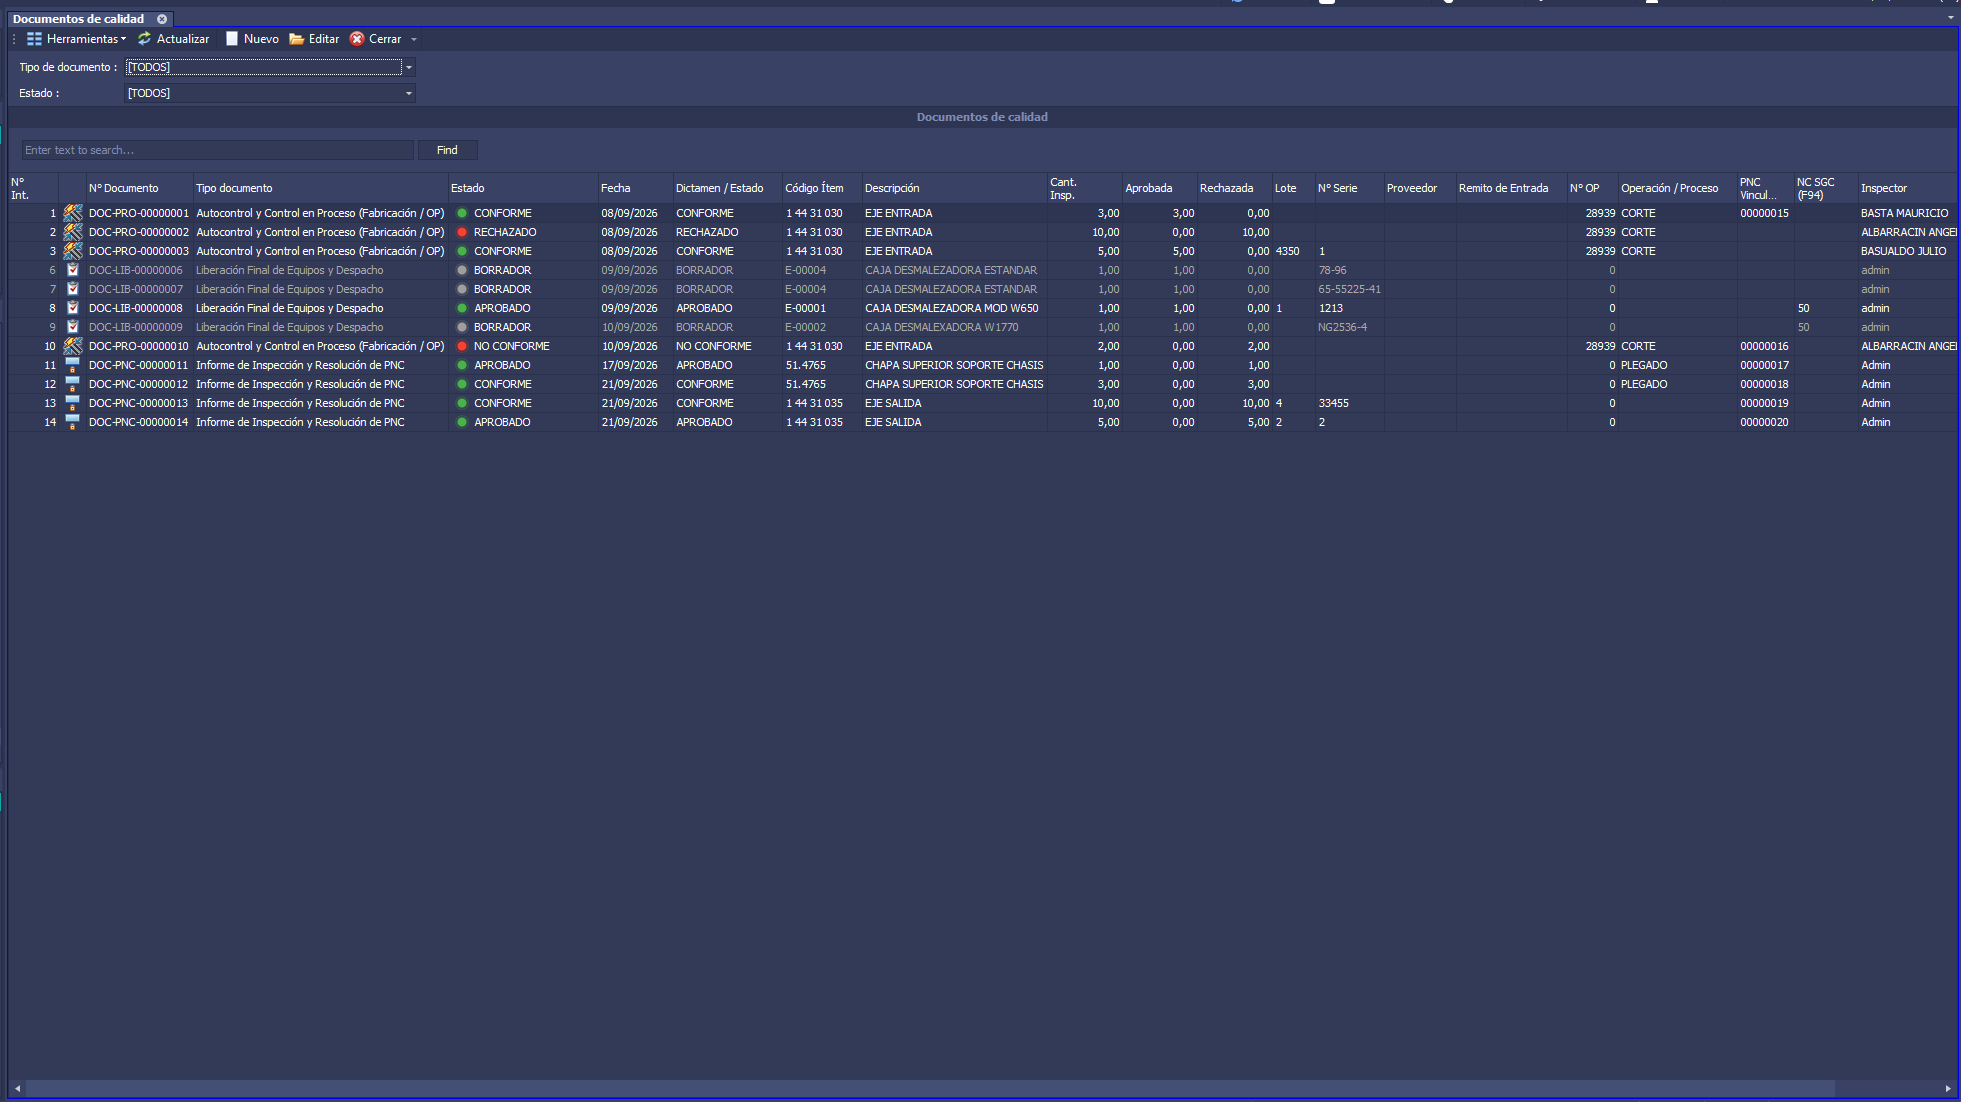Sort by the Nº Documento column header
This screenshot has height=1102, width=1961.
139,188
